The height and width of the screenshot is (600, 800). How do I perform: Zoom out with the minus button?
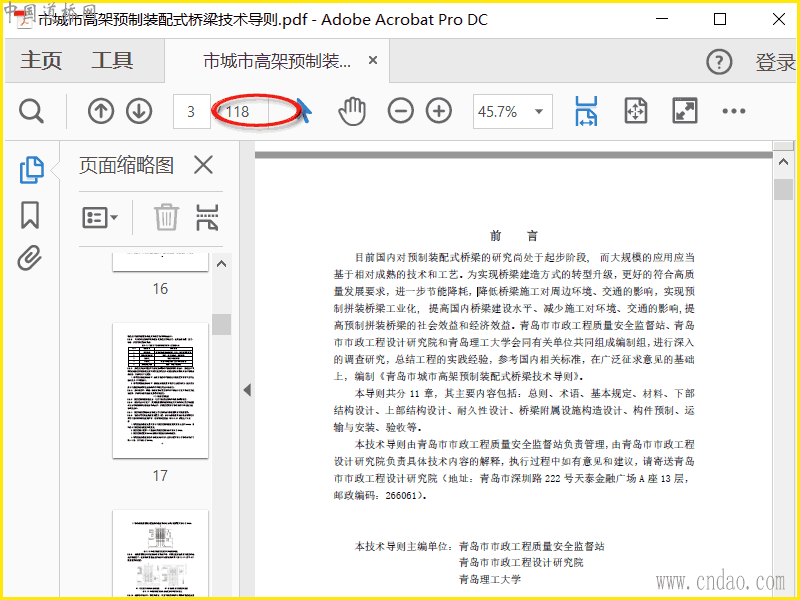pyautogui.click(x=401, y=111)
